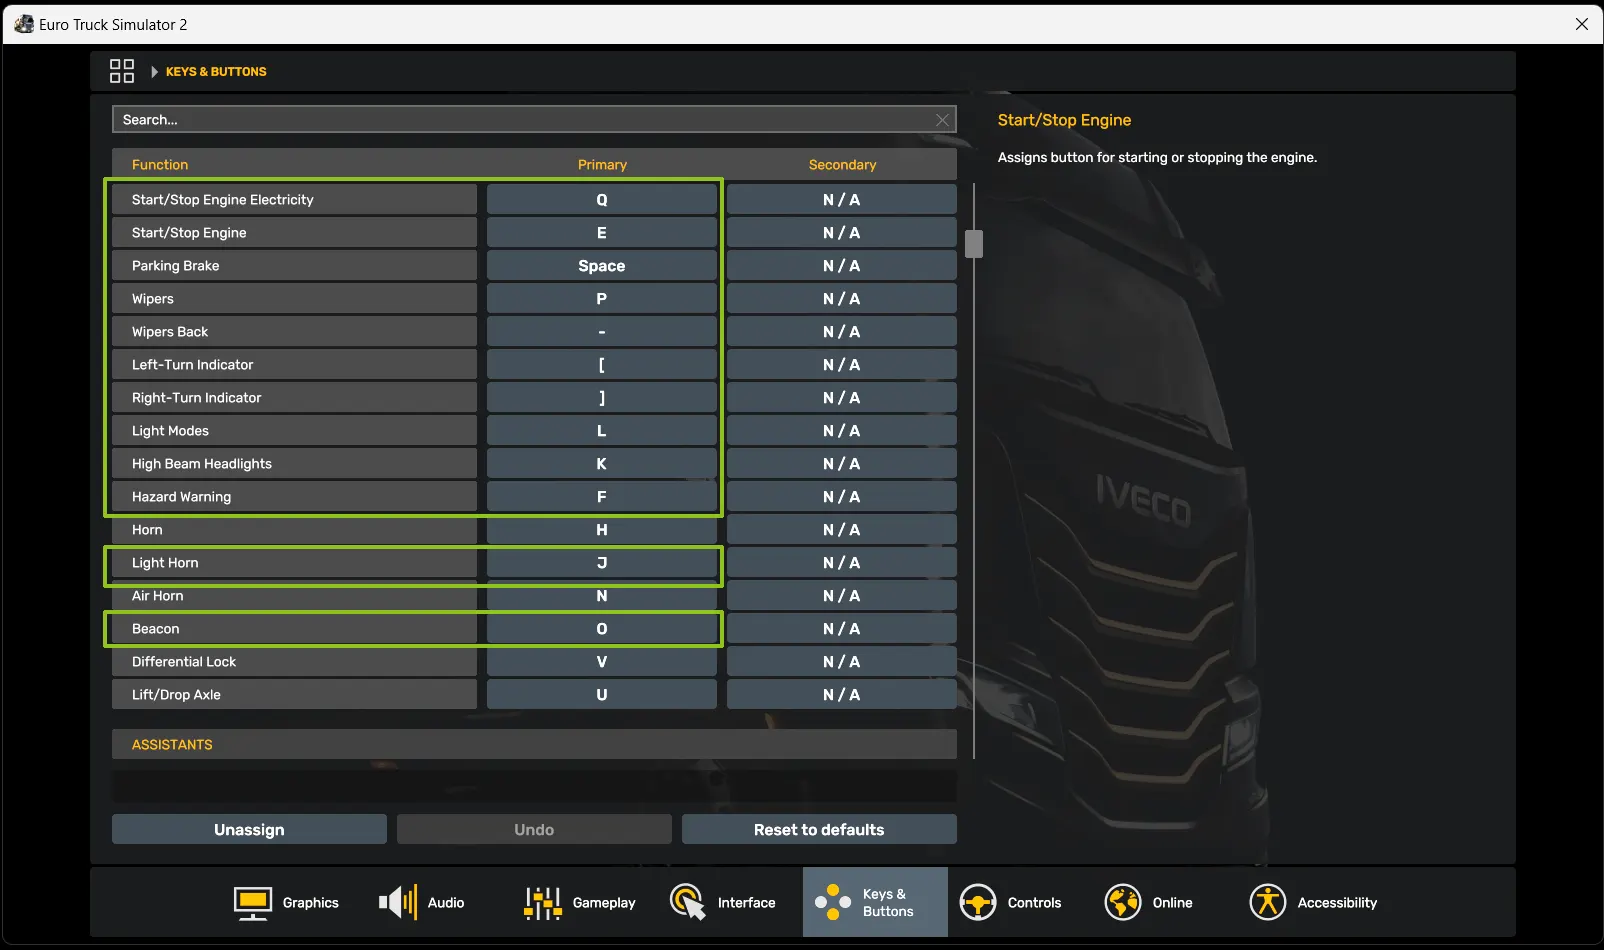Assign a secondary key for Horn

pyautogui.click(x=842, y=530)
